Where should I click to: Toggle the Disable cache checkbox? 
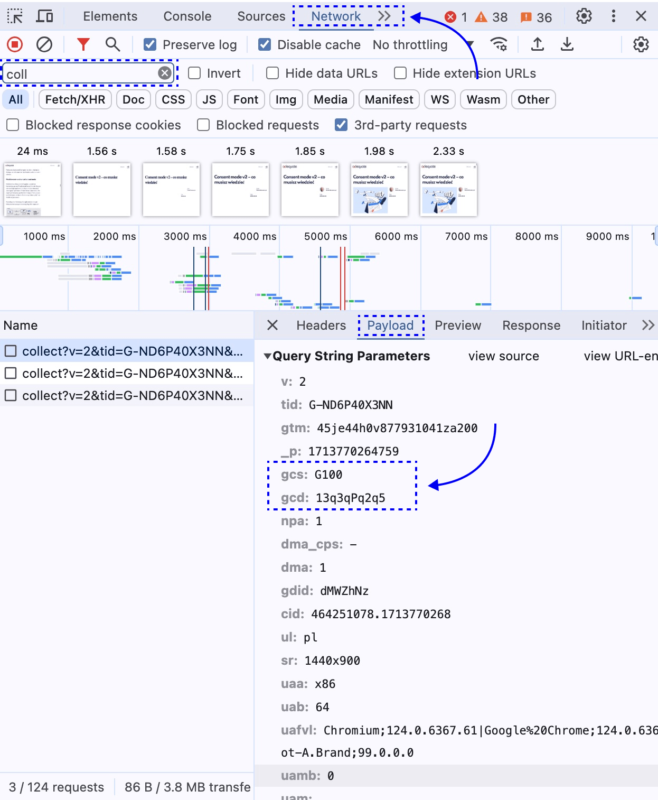265,45
